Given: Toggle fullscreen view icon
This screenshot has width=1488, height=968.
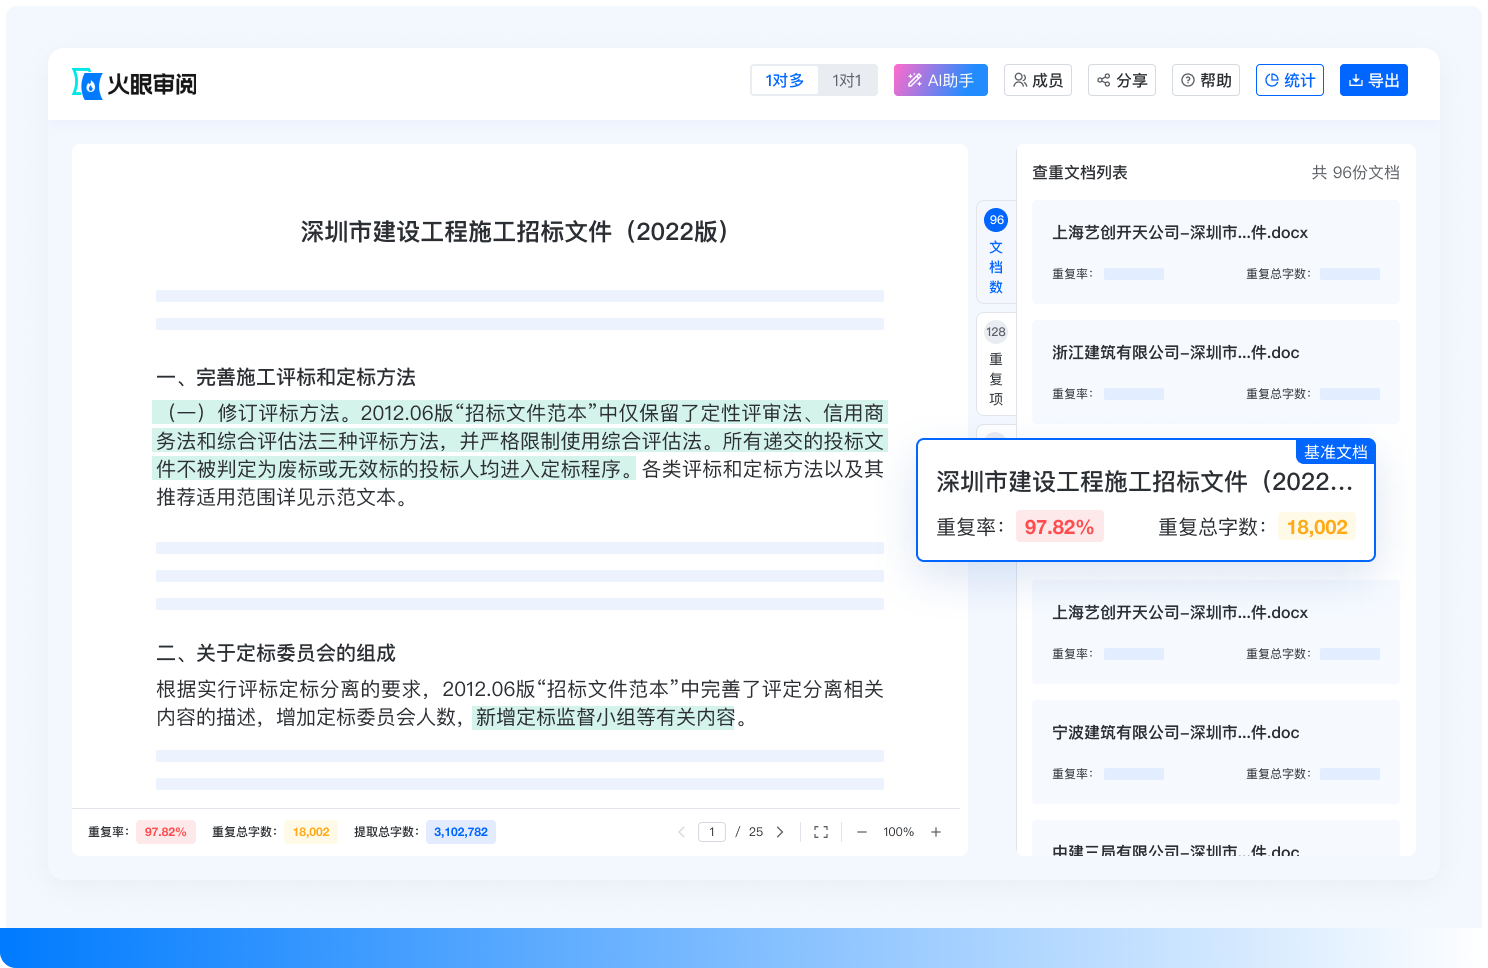Looking at the screenshot, I should tap(821, 832).
